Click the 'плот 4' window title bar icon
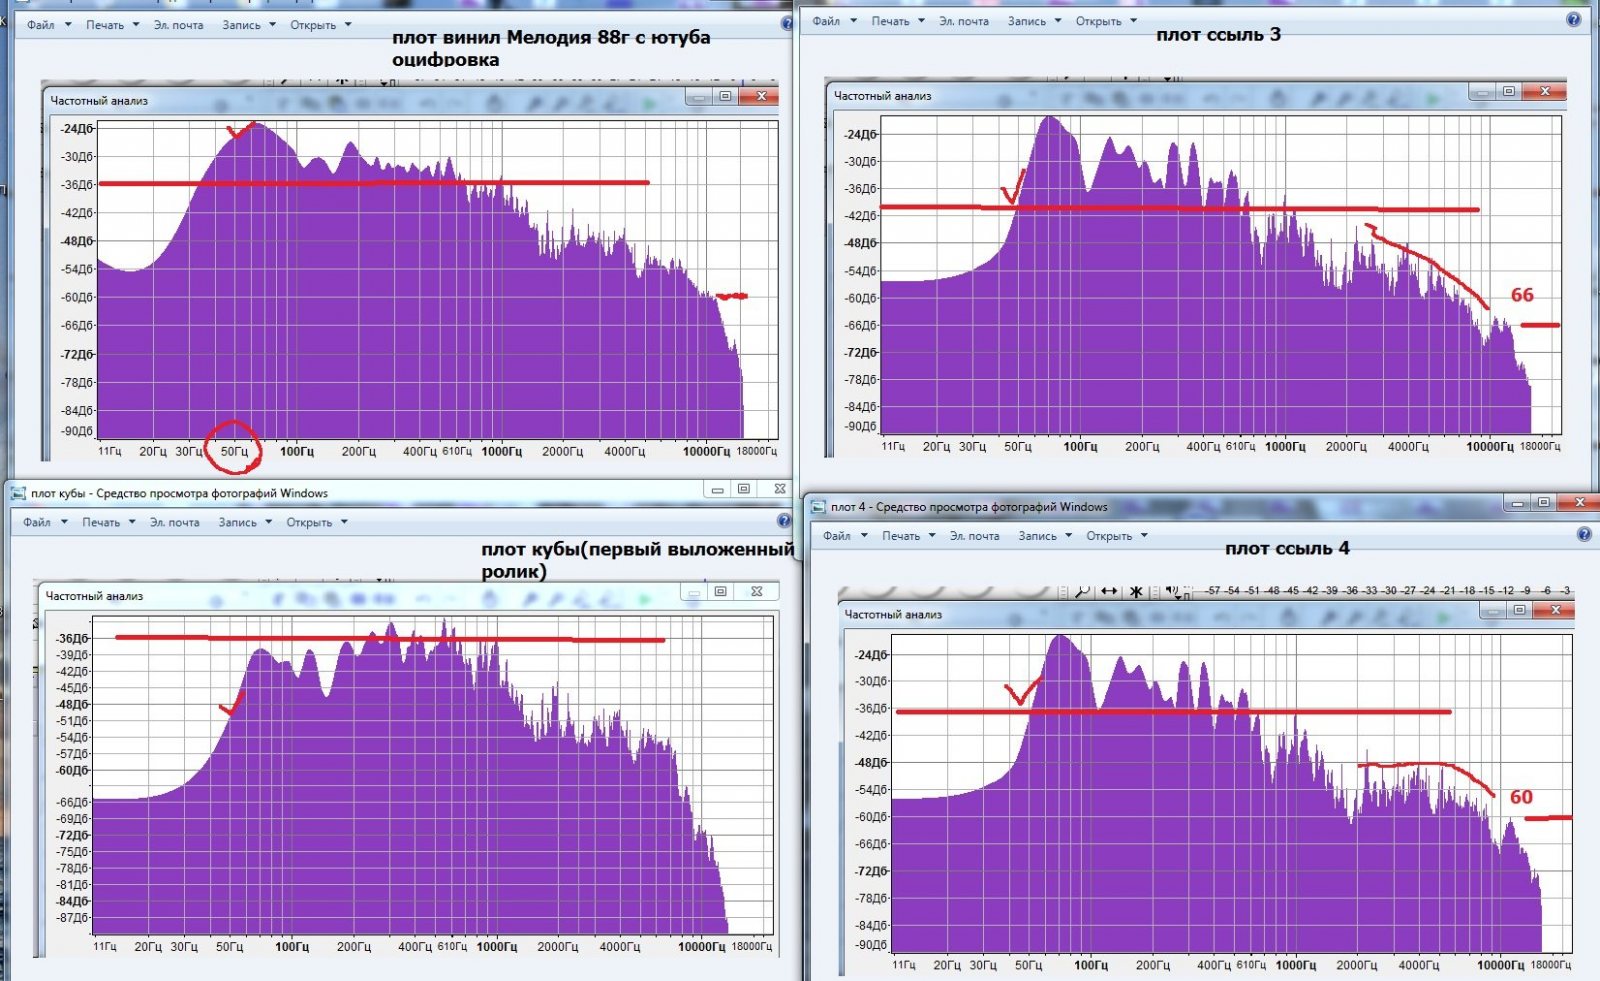The height and width of the screenshot is (981, 1600). [x=817, y=506]
